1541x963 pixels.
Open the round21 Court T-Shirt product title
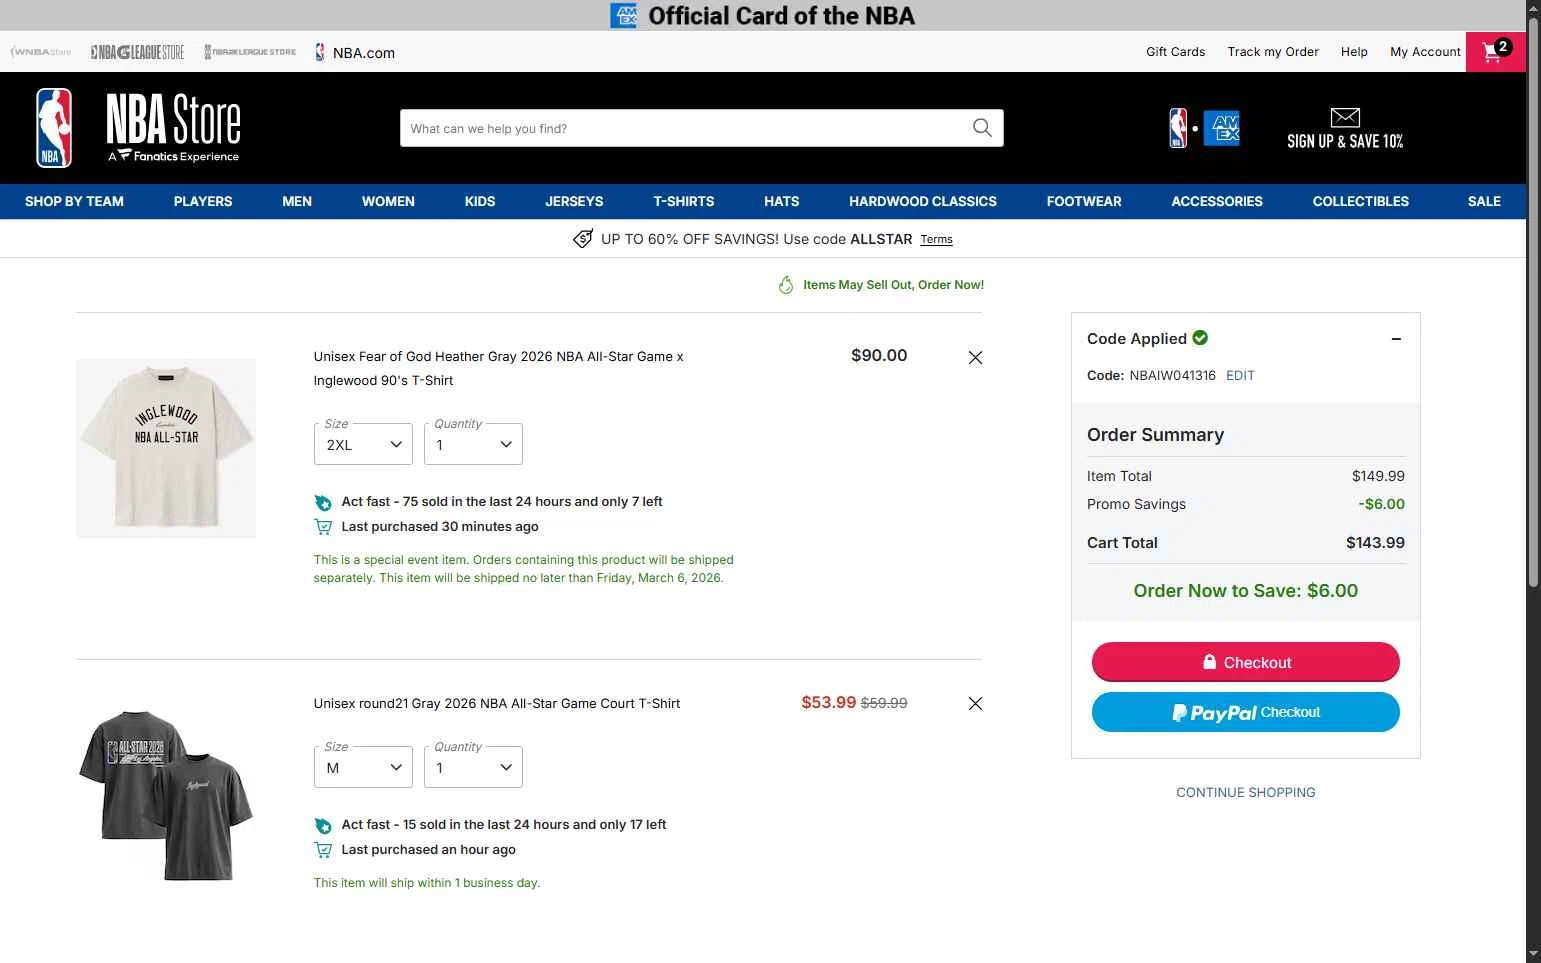point(497,703)
